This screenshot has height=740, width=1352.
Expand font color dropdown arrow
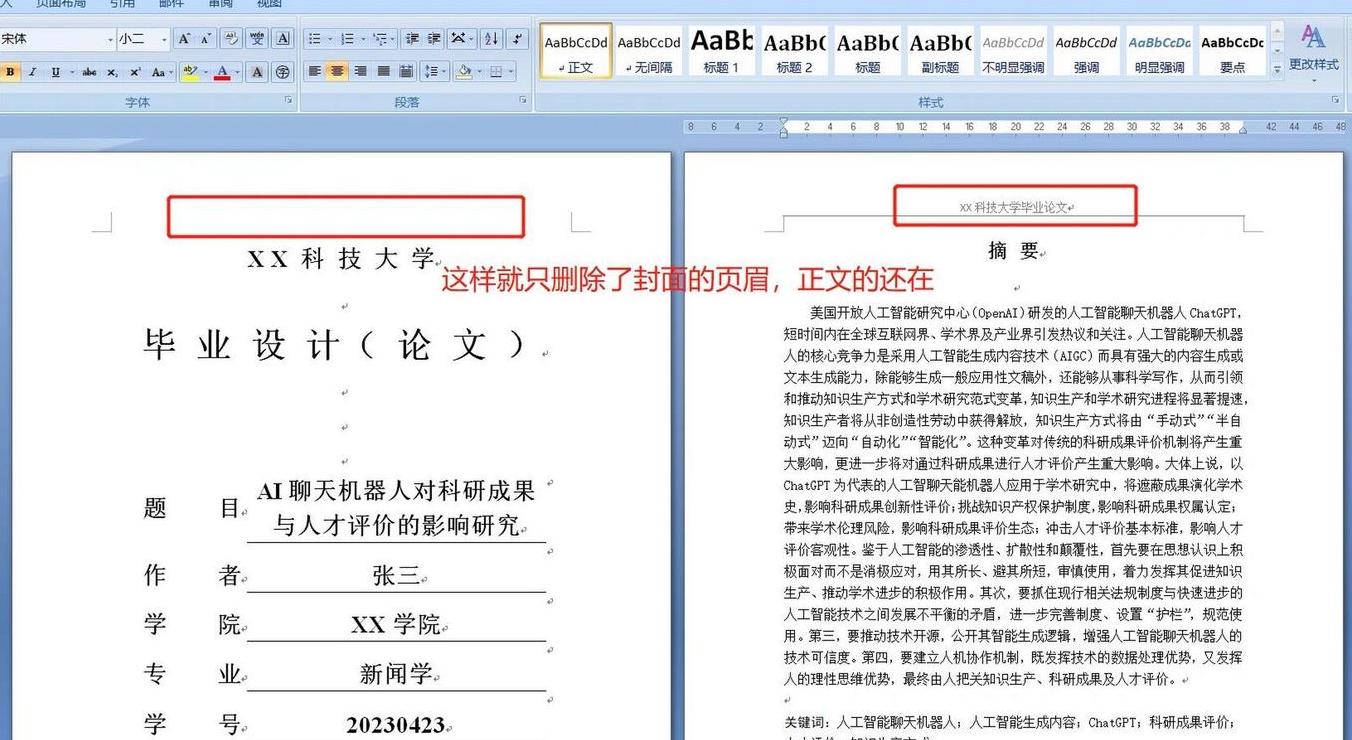coord(236,72)
